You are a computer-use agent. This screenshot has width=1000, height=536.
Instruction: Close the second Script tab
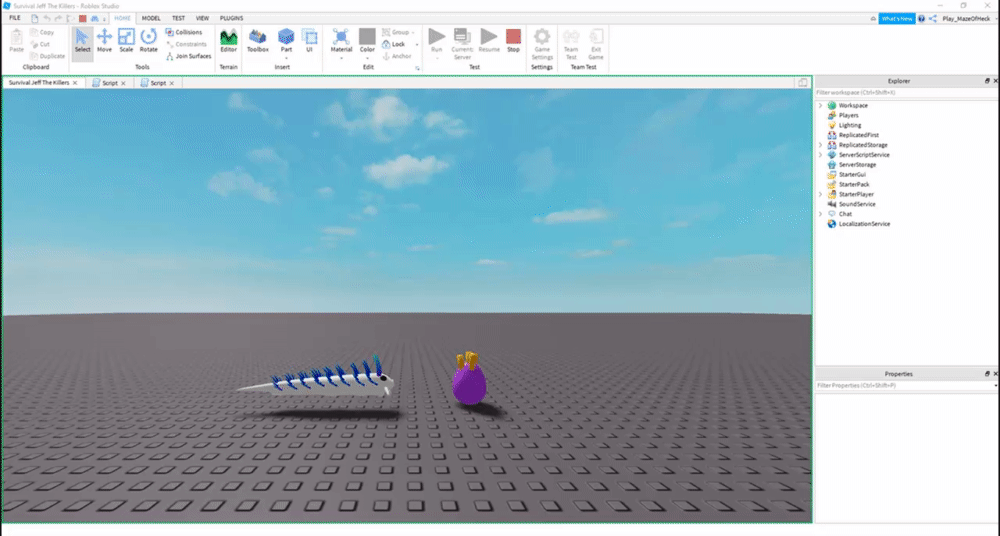point(172,83)
